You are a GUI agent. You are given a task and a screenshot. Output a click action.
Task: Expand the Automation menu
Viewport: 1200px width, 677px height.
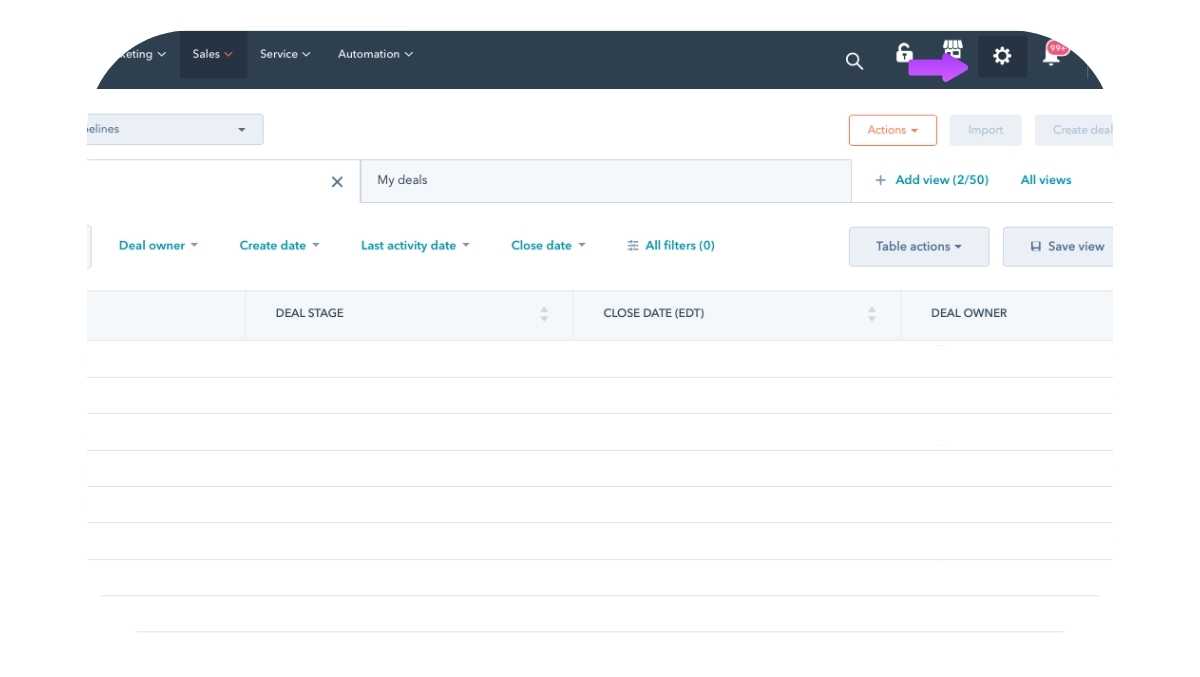pyautogui.click(x=375, y=54)
